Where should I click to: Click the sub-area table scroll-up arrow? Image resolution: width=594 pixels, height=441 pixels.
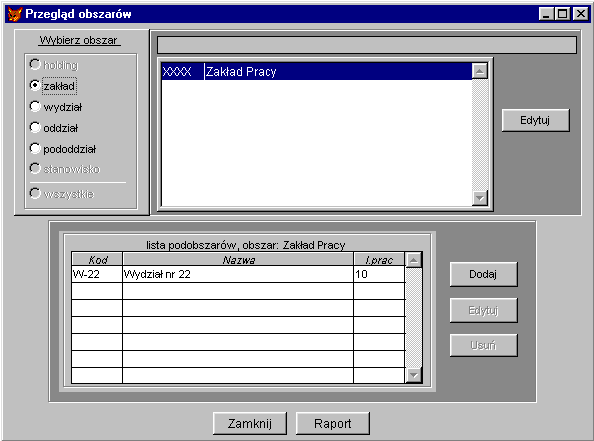pyautogui.click(x=414, y=260)
